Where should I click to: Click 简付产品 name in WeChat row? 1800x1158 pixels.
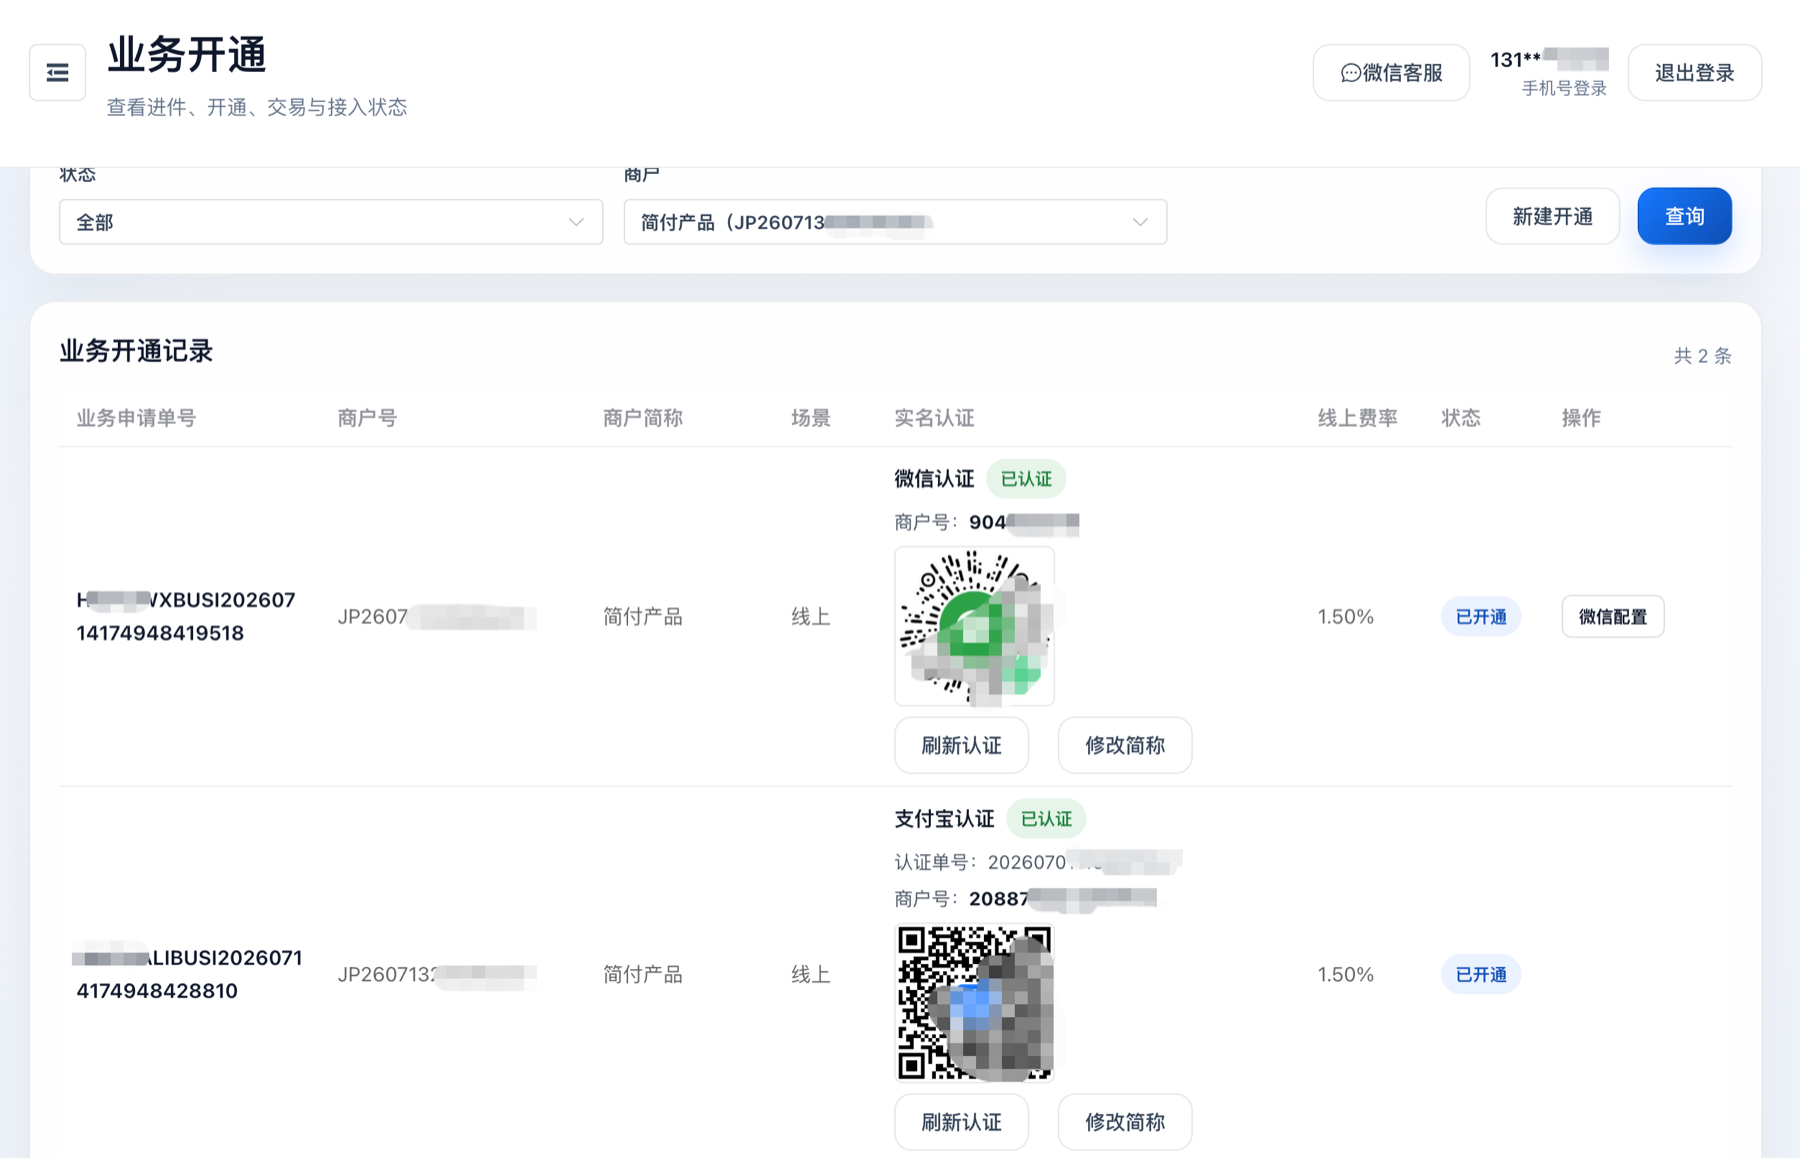click(x=643, y=617)
